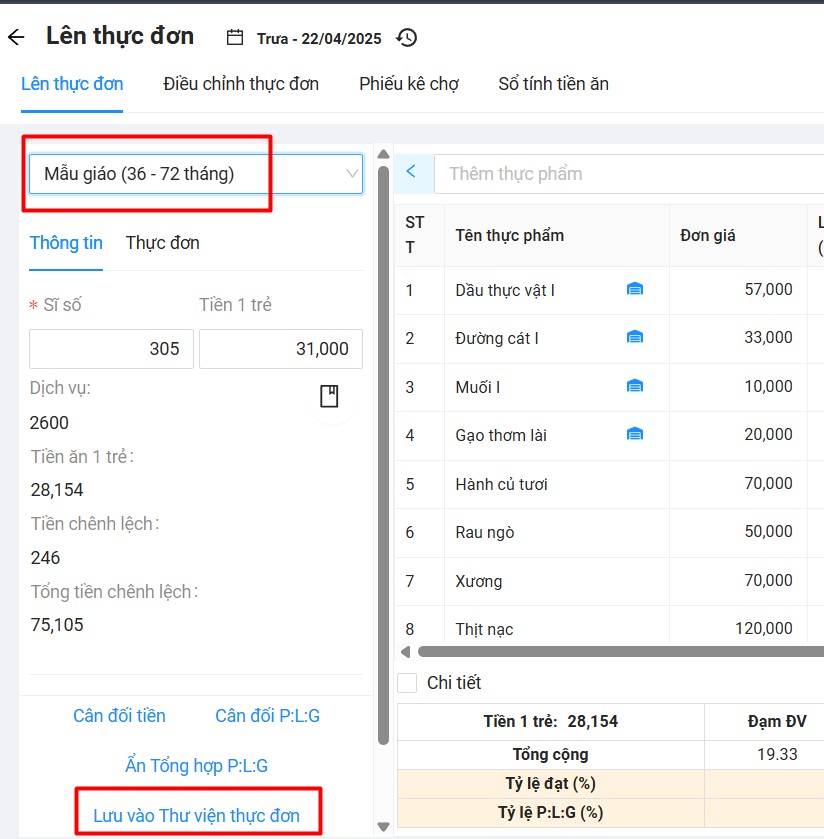Image resolution: width=824 pixels, height=839 pixels.
Task: Click the horizontal scrollbar under food table
Action: click(x=620, y=652)
